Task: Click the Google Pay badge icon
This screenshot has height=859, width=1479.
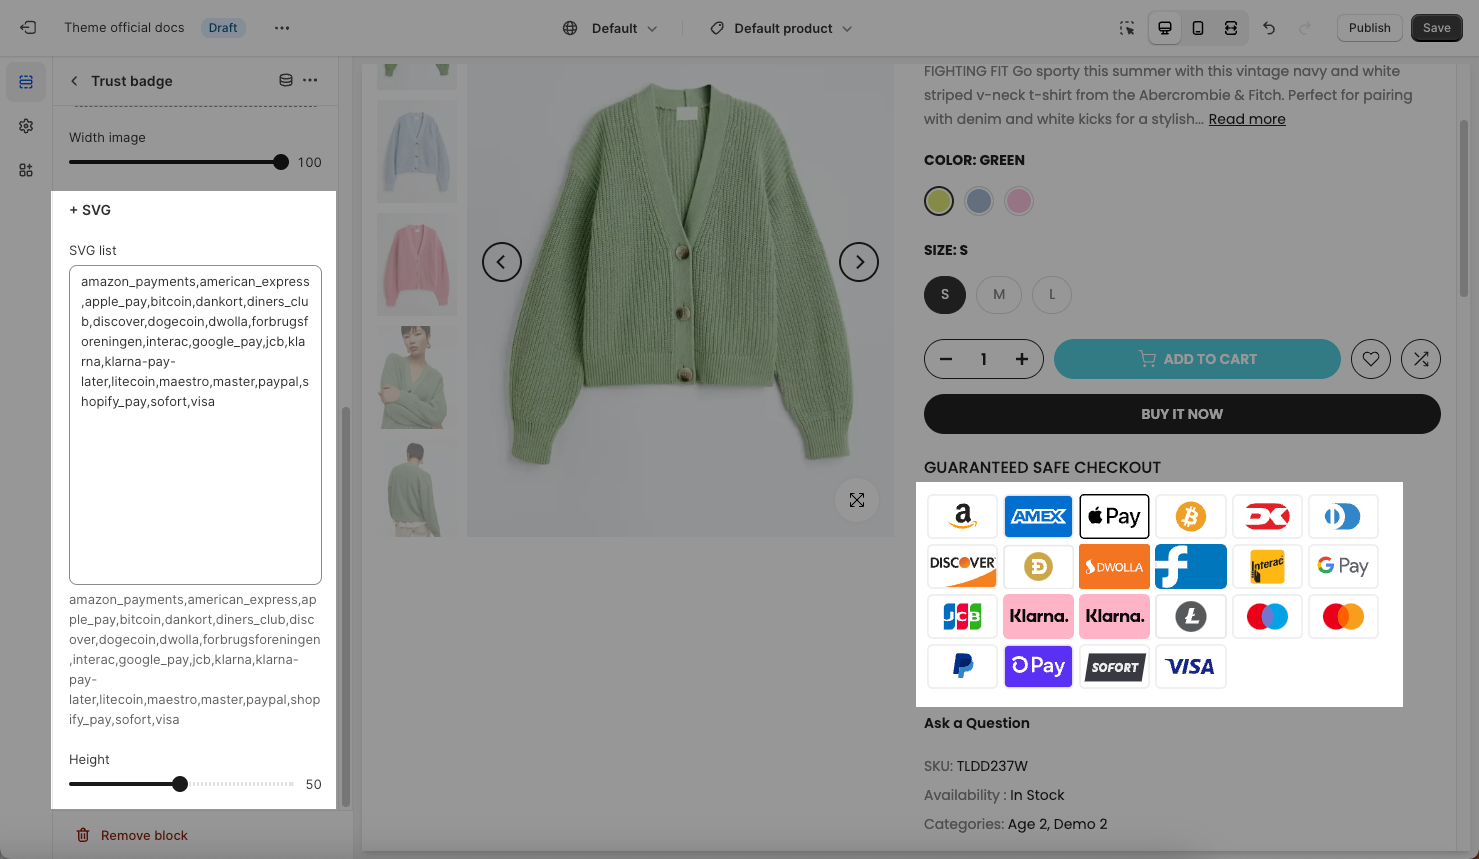Action: (x=1342, y=567)
